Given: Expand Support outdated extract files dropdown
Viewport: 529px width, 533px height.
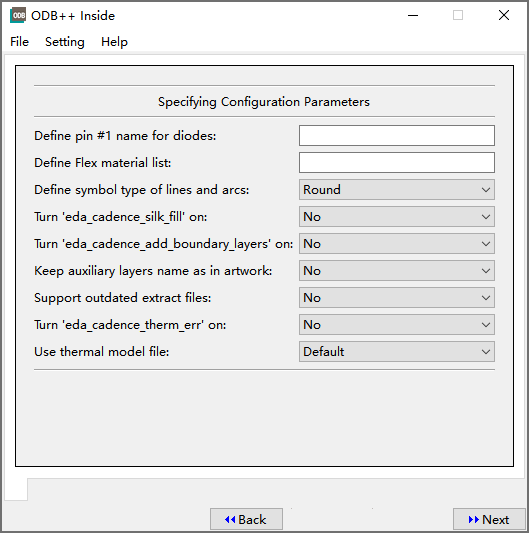Looking at the screenshot, I should [x=397, y=297].
